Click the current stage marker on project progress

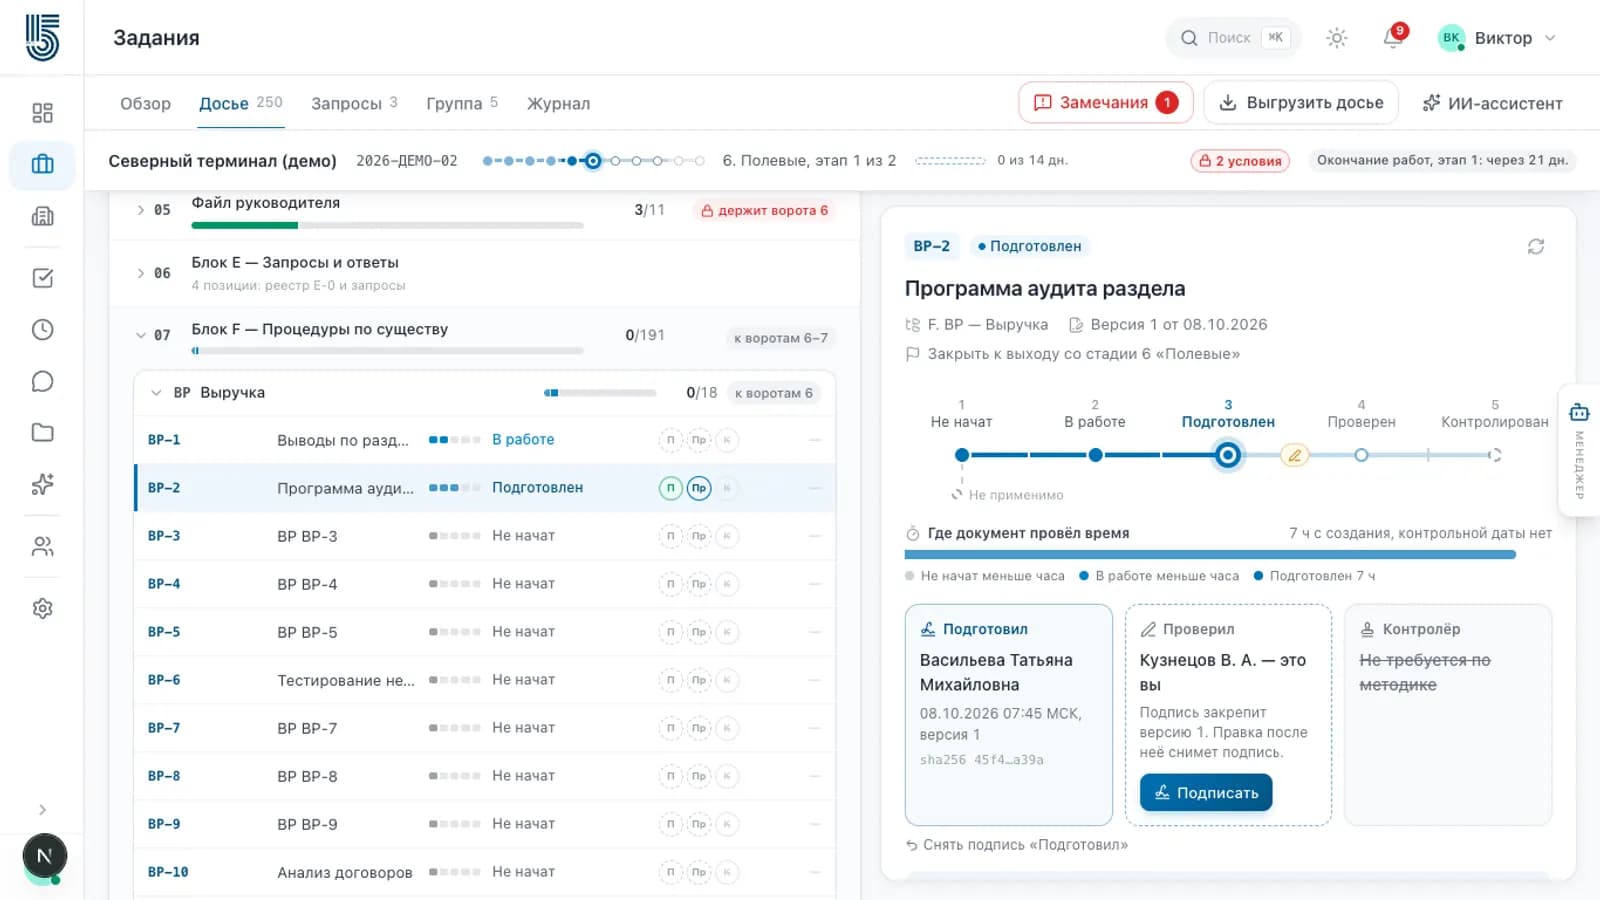[x=593, y=161]
